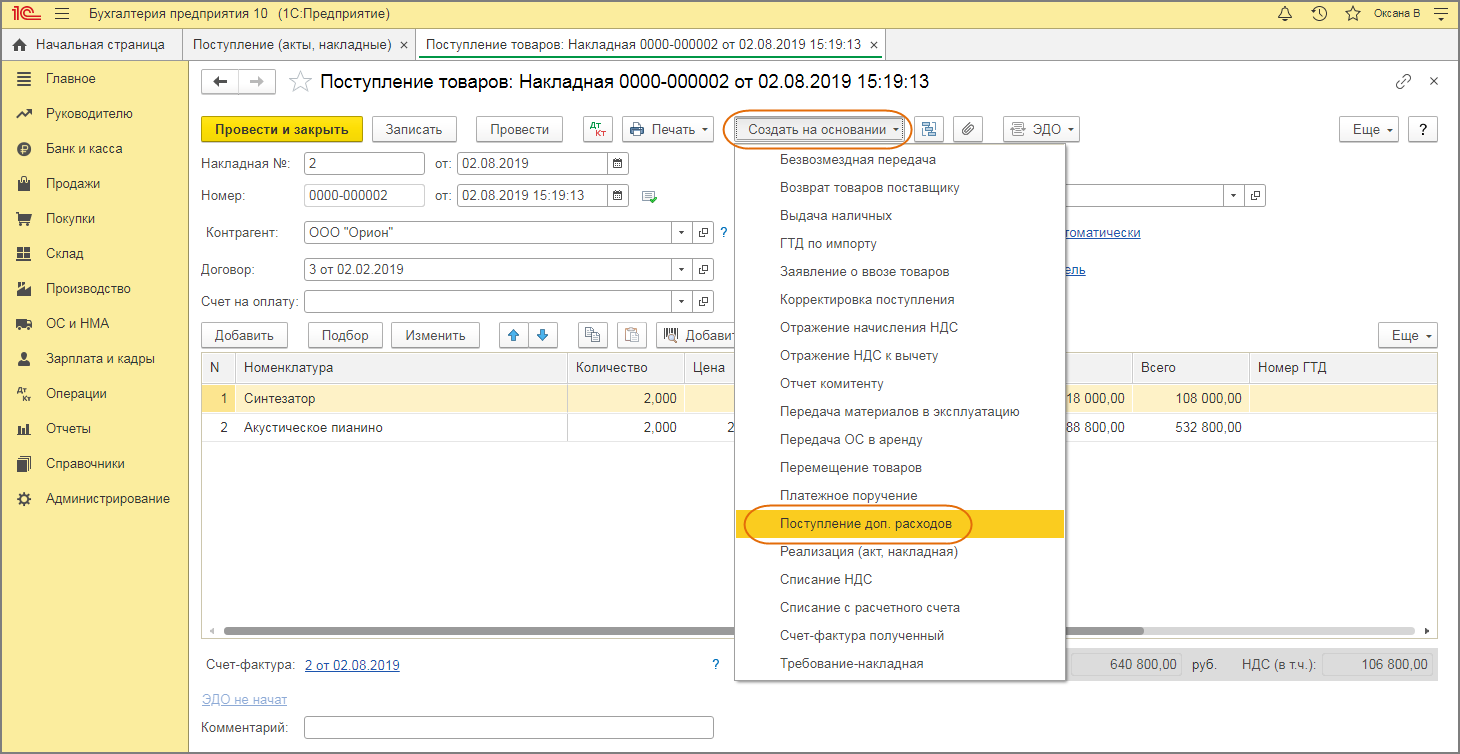Open the Печать dropdown menu
Viewport: 1460px width, 754px height.
[669, 129]
